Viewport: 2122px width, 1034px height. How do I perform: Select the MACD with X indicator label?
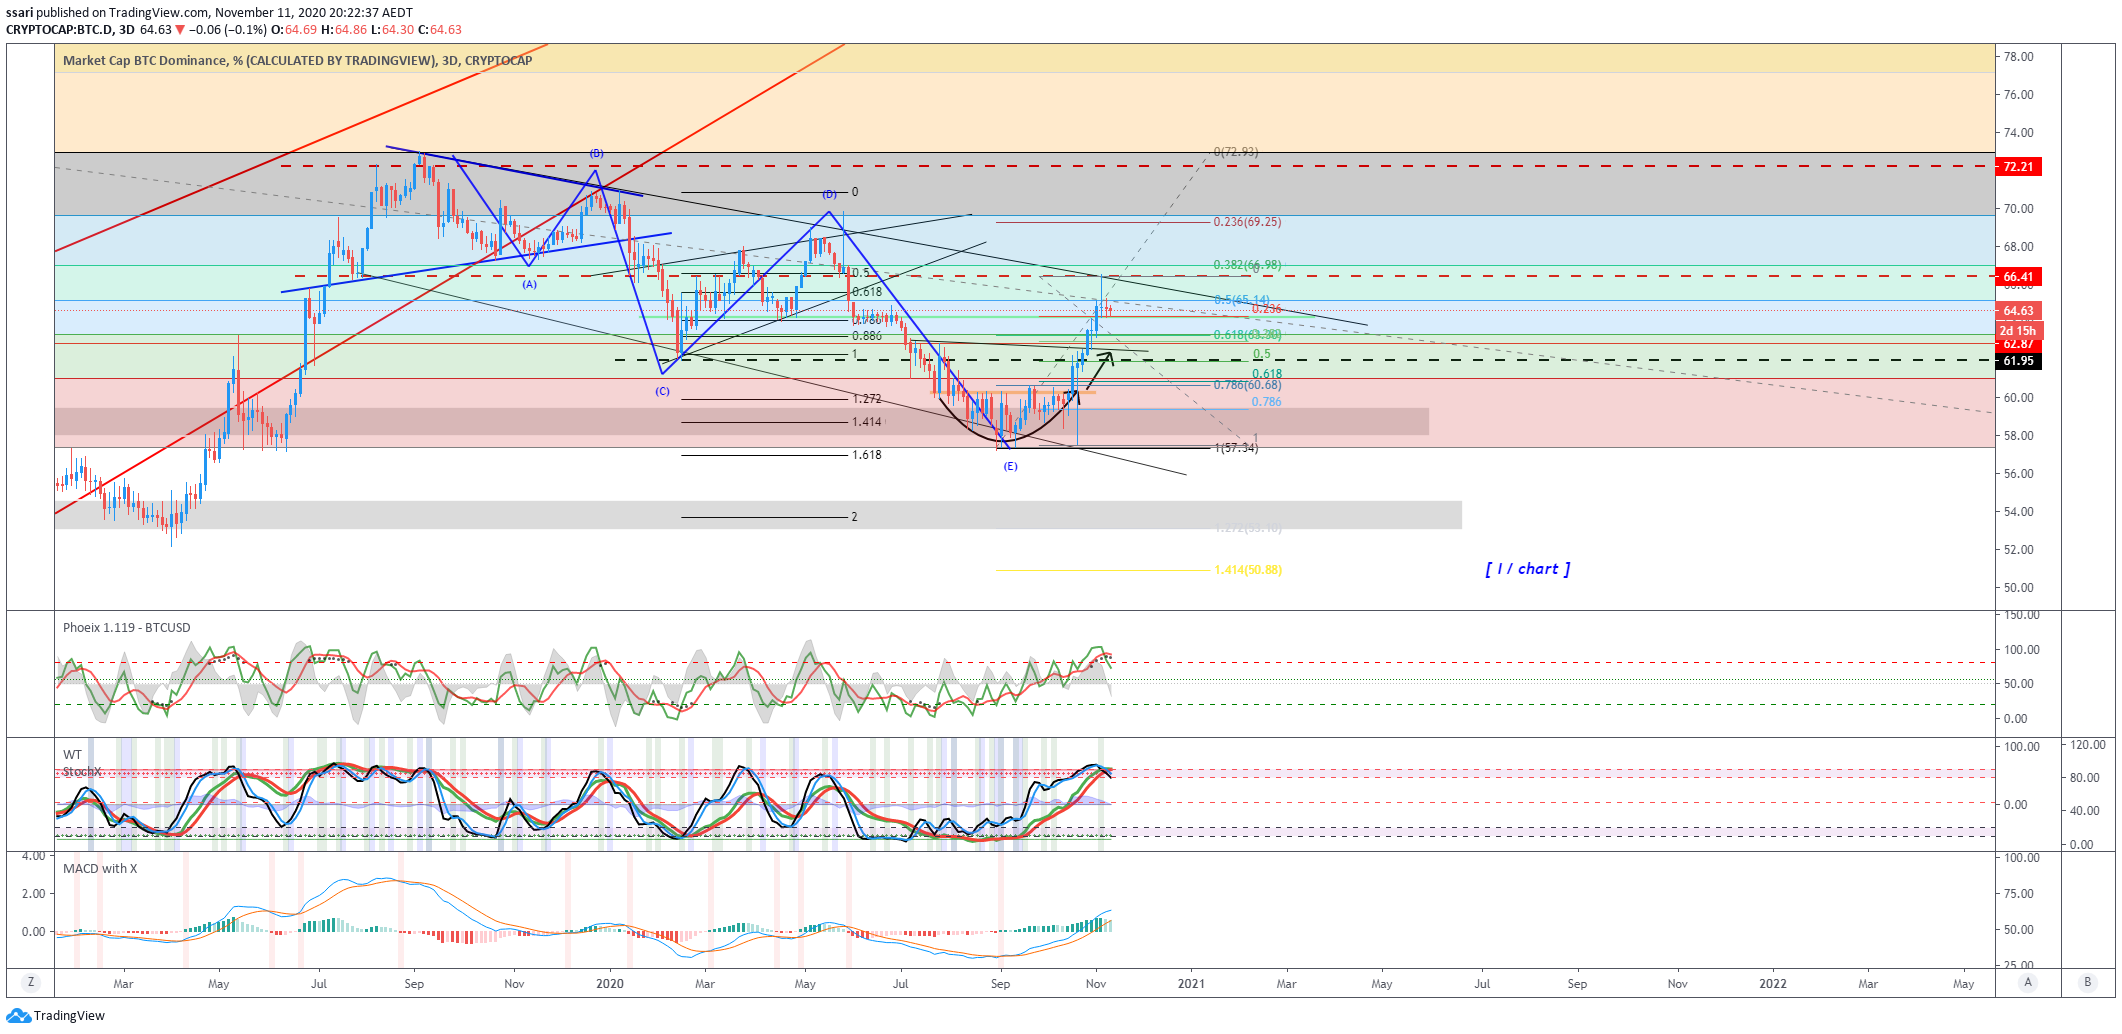click(100, 869)
